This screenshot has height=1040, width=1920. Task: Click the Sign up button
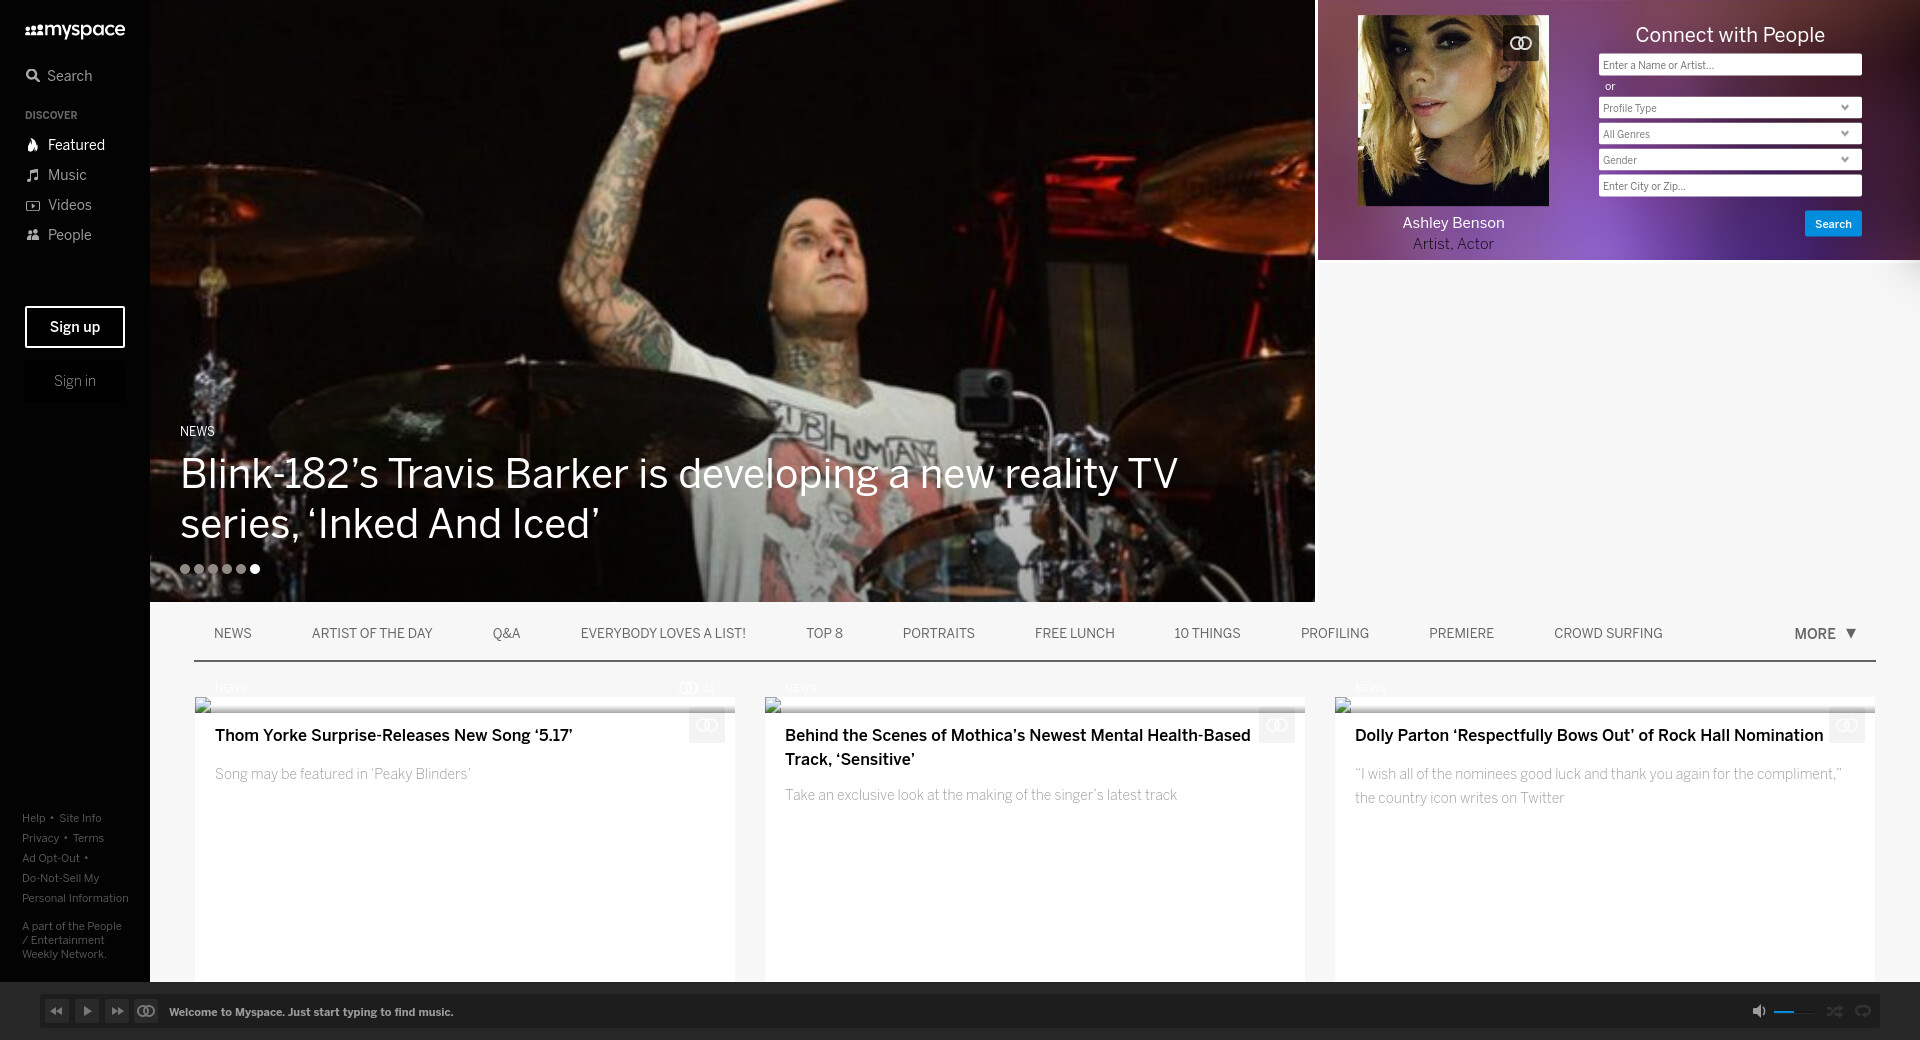click(75, 327)
